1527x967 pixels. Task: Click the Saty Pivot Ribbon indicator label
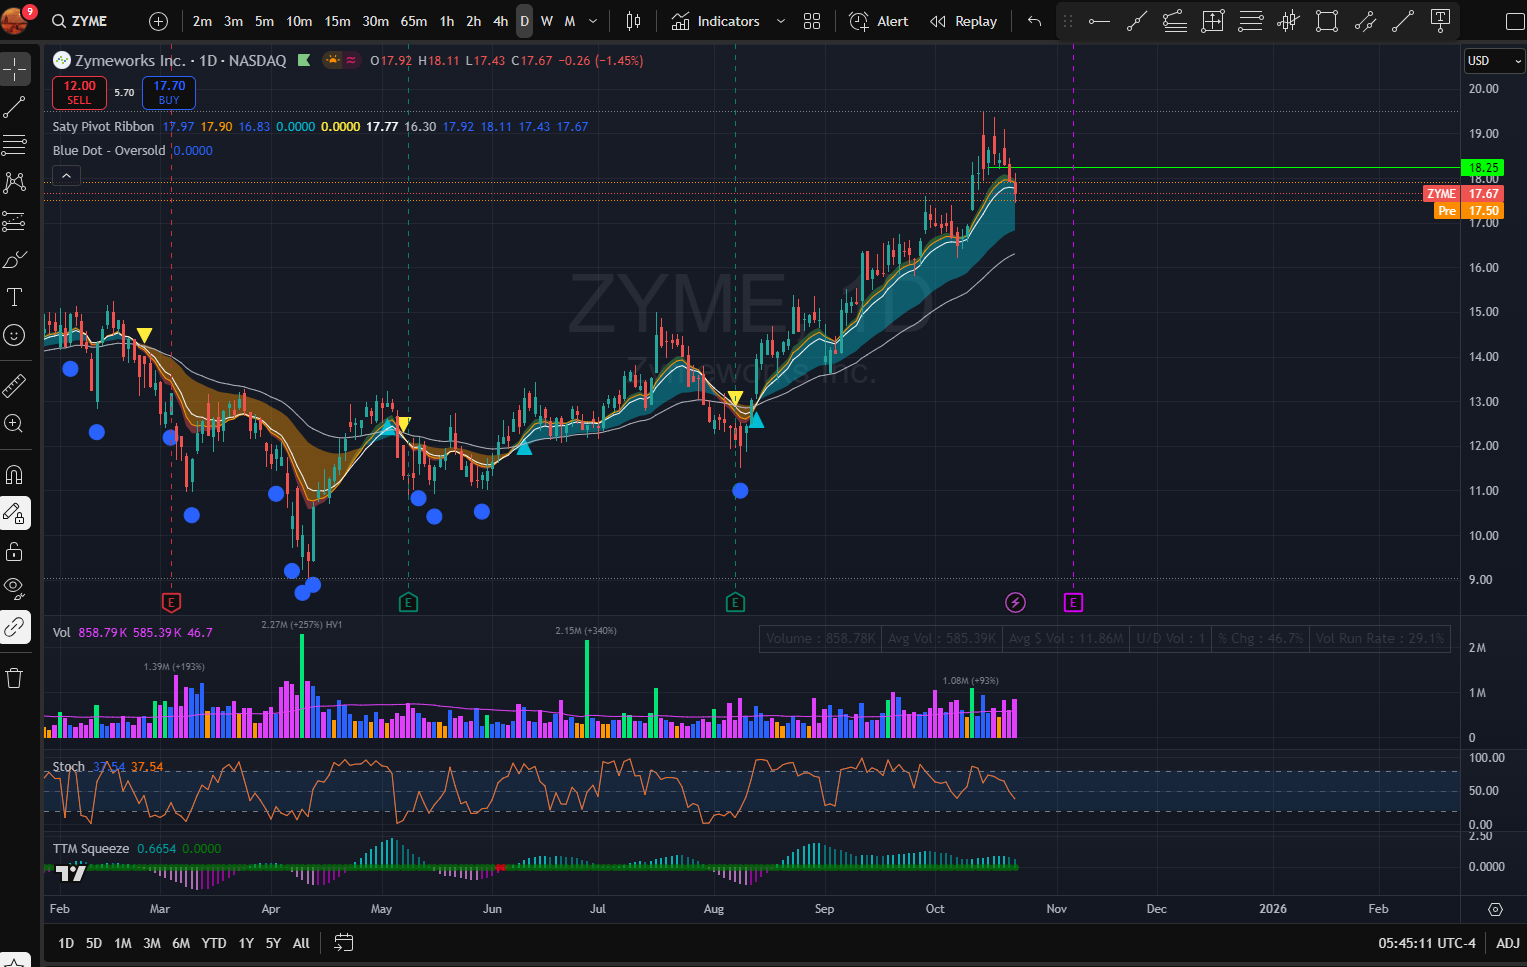(x=103, y=127)
